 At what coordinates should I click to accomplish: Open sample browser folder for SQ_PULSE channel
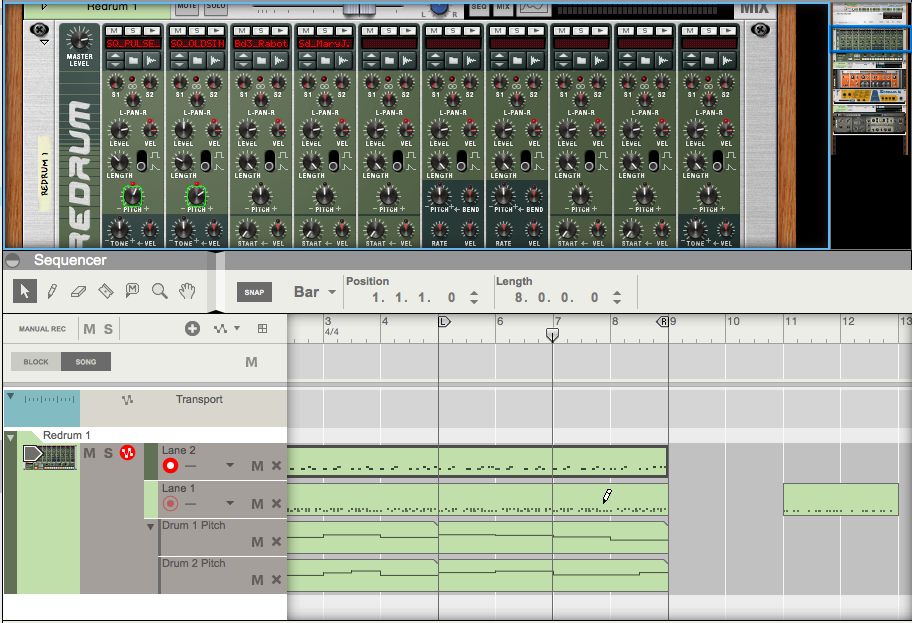[133, 60]
